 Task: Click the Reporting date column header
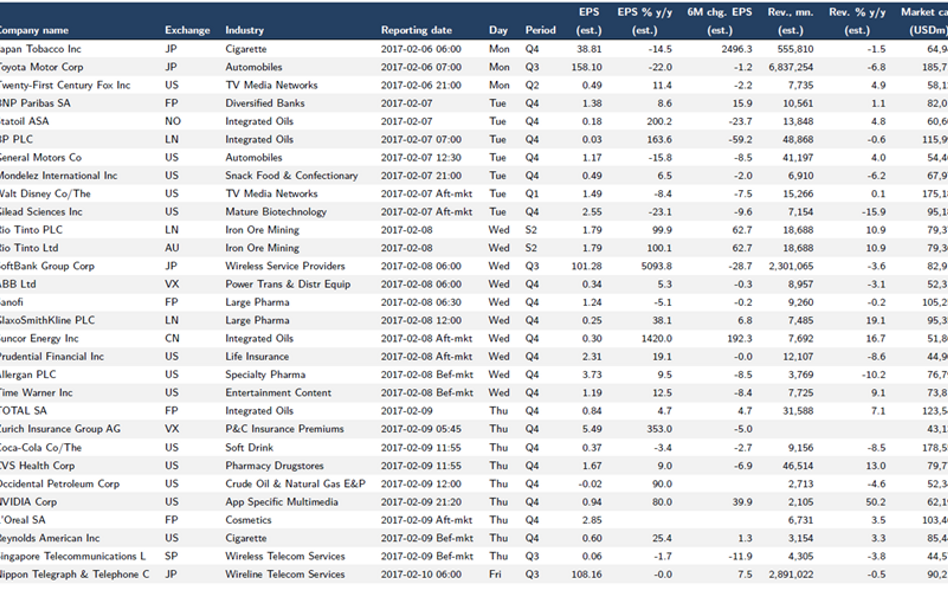[416, 30]
